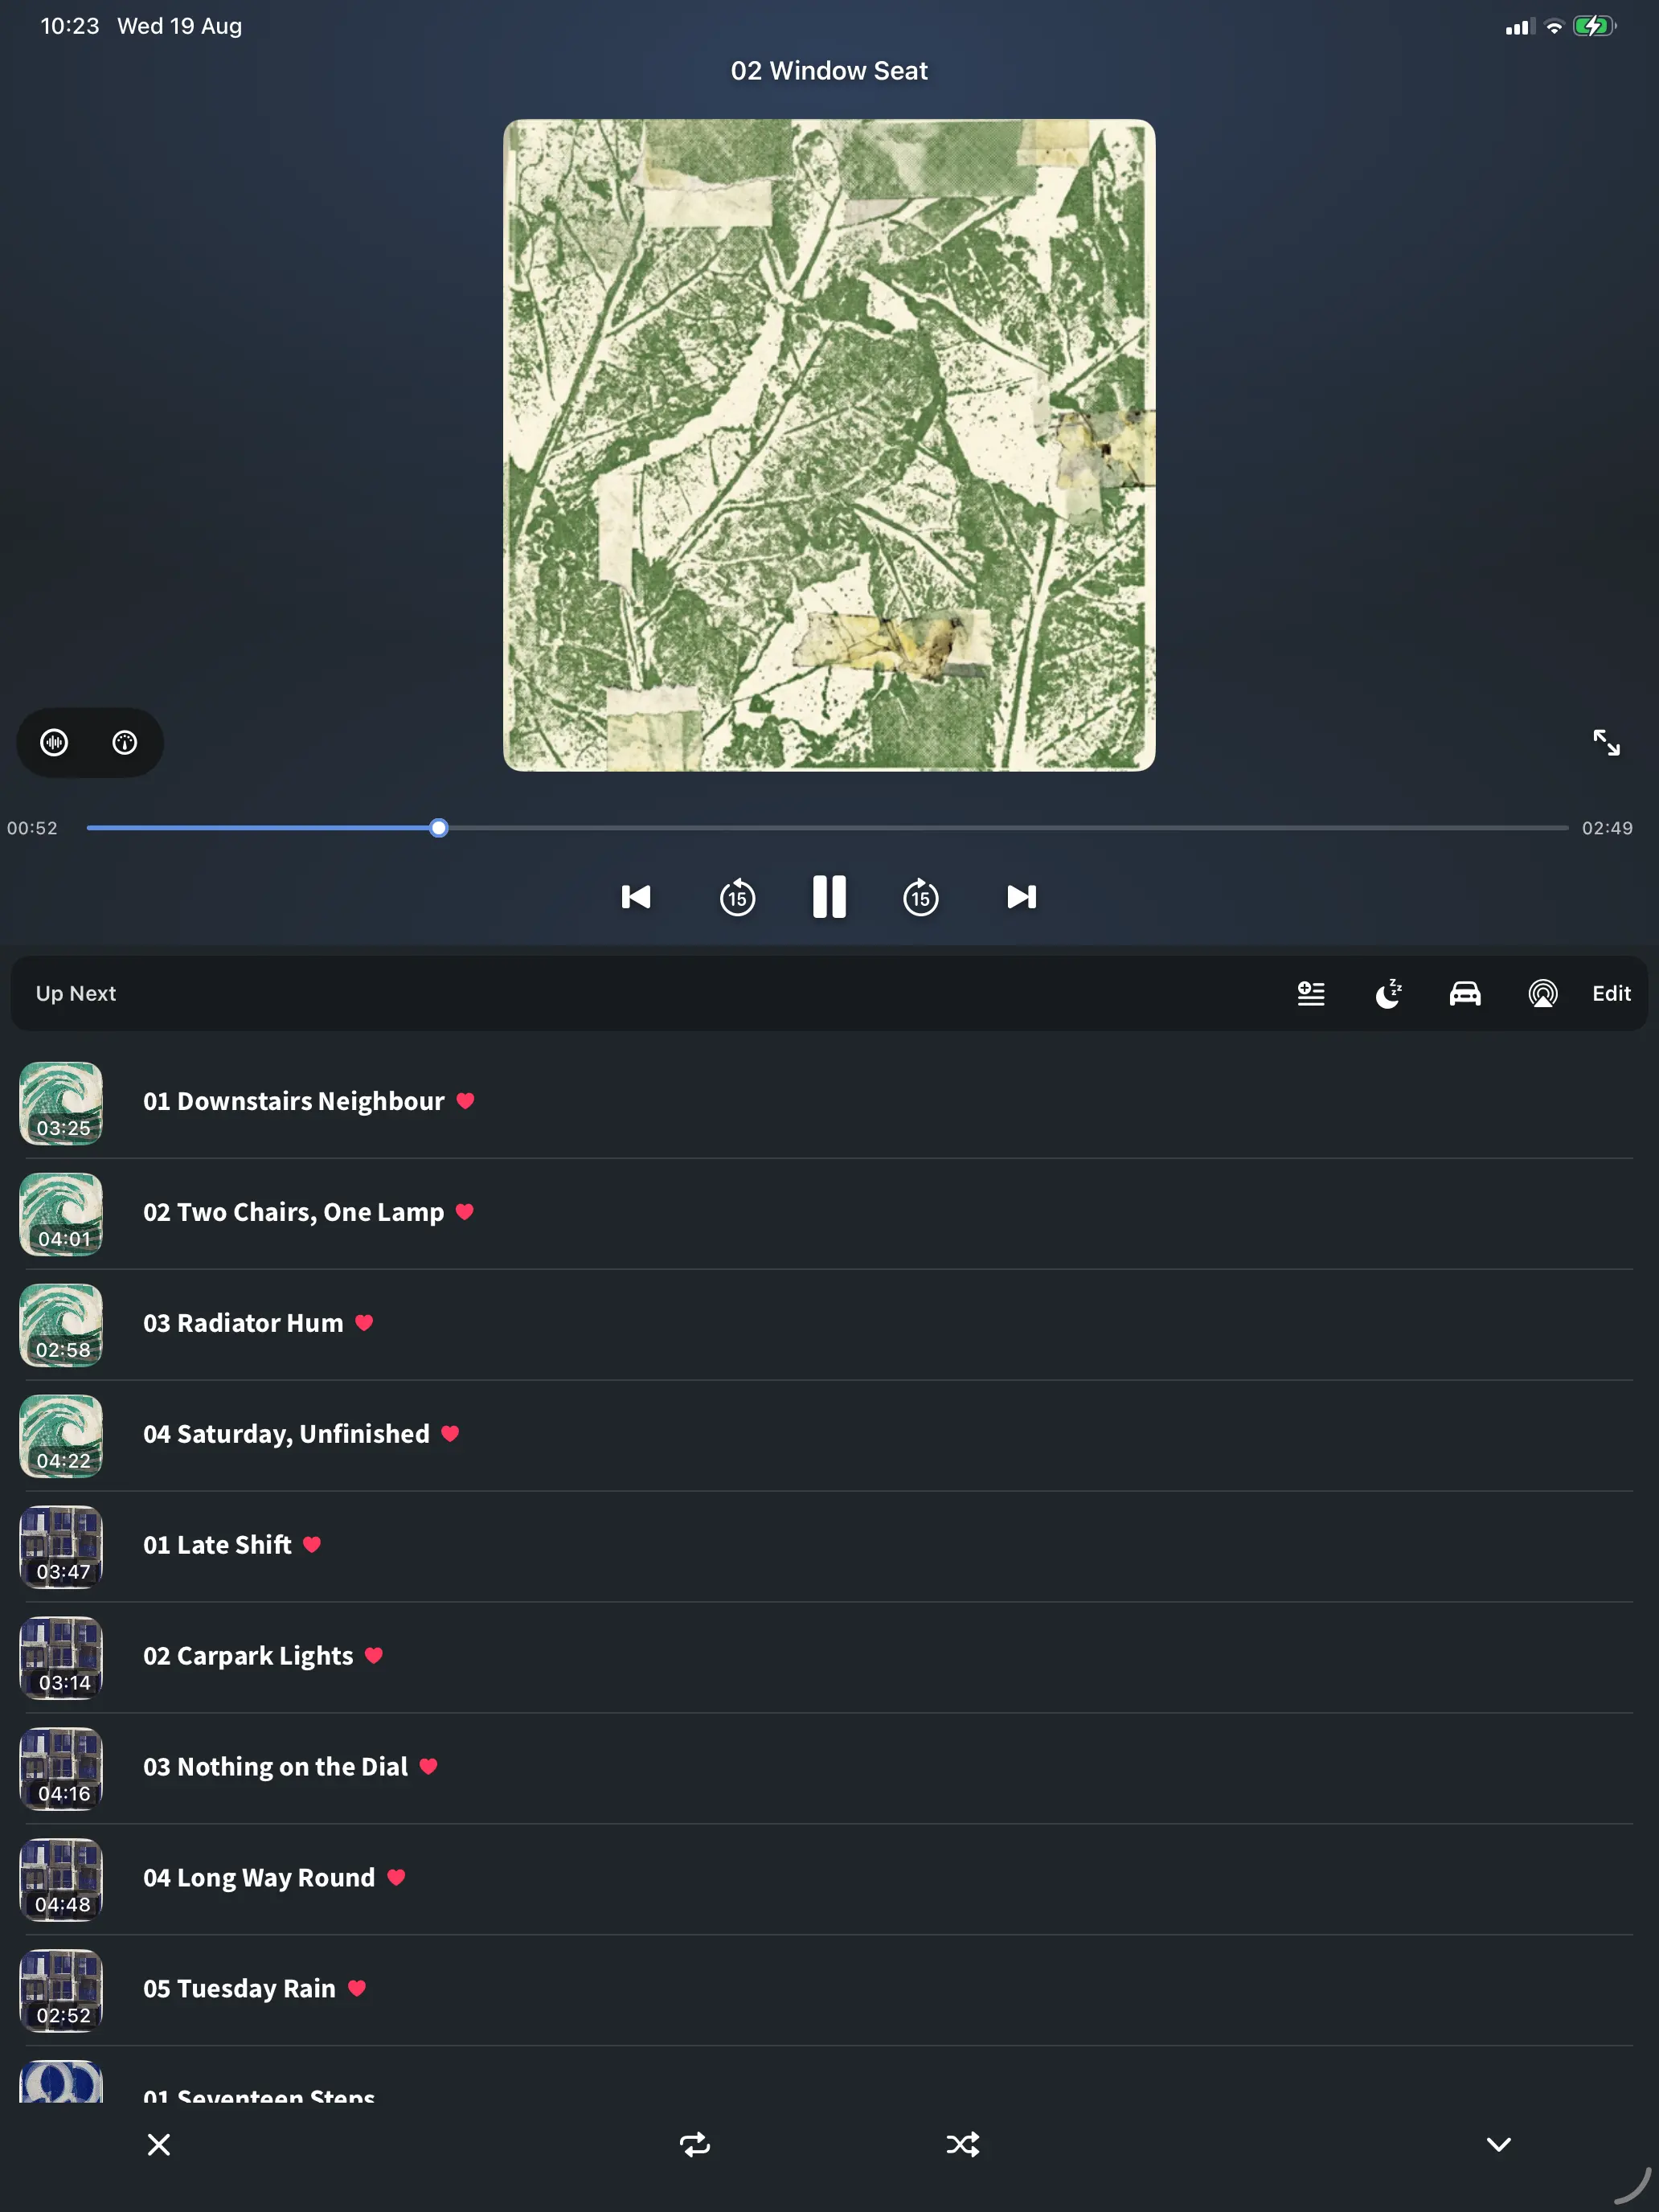Toggle favorite heart on Two Chairs, One Lamp
Viewport: 1659px width, 2212px height.
[464, 1212]
